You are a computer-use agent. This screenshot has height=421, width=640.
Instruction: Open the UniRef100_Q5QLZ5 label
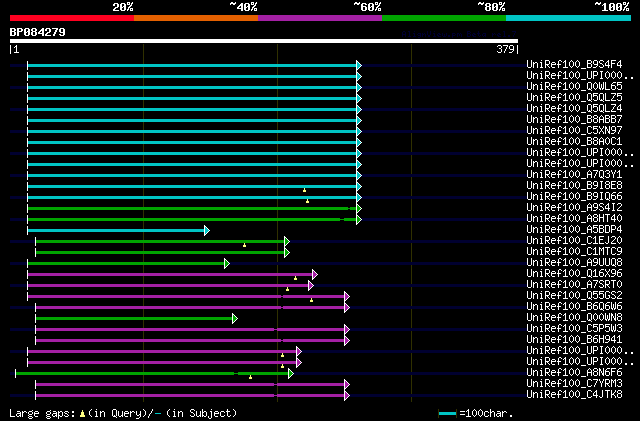point(574,98)
